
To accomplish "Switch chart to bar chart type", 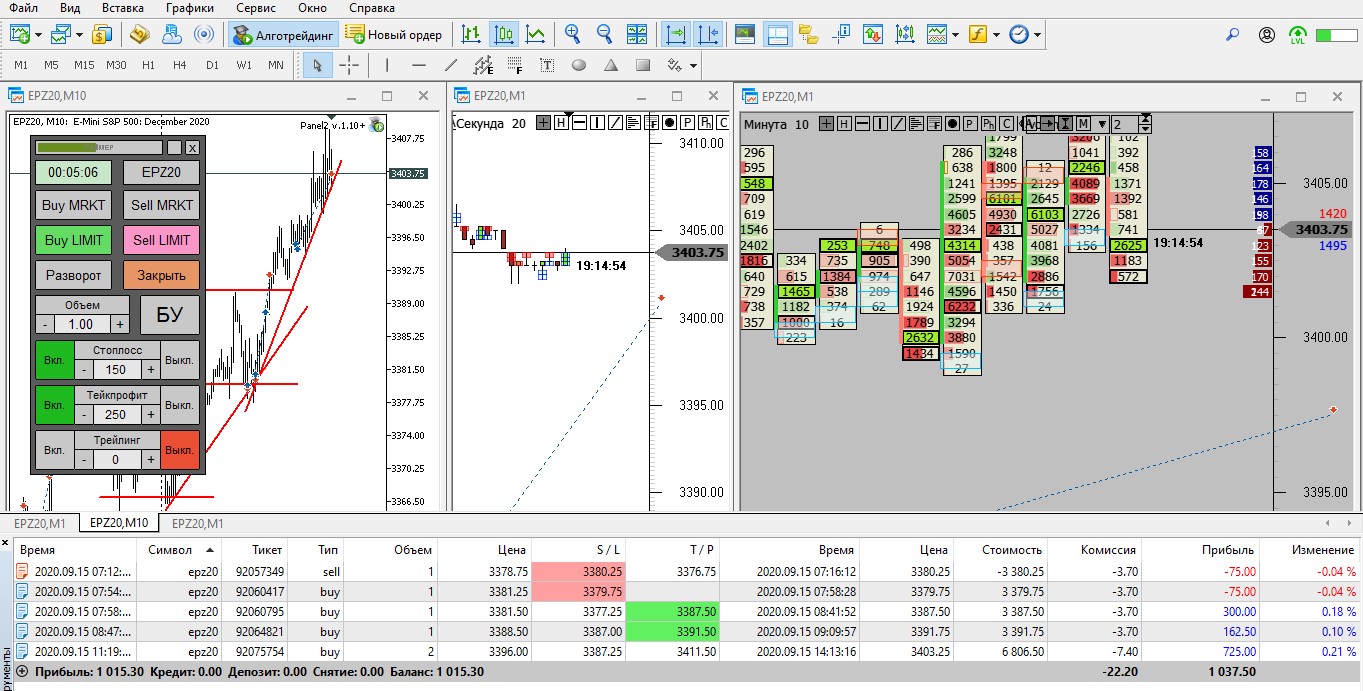I will coord(471,34).
